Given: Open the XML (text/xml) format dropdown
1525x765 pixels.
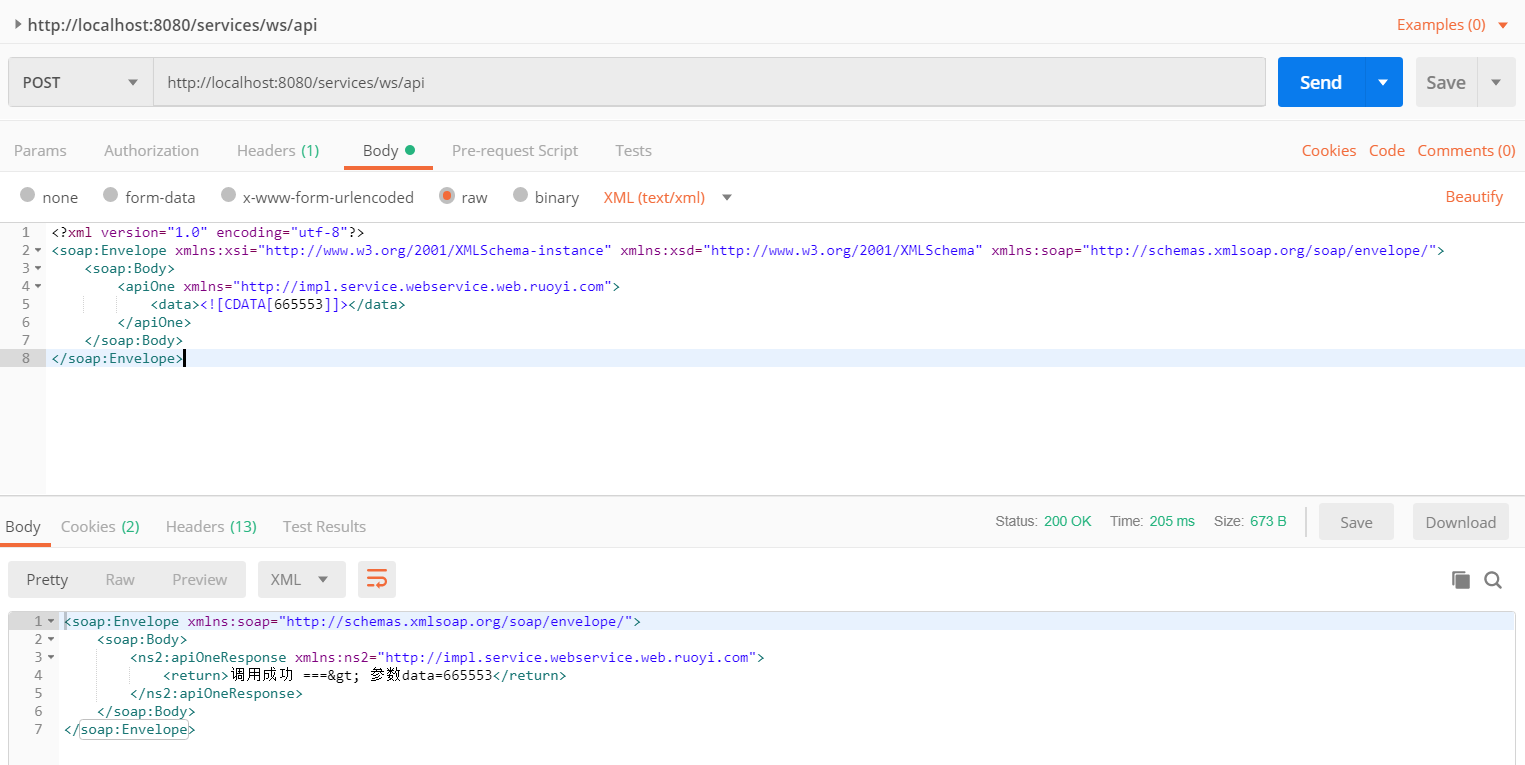Looking at the screenshot, I should (725, 197).
